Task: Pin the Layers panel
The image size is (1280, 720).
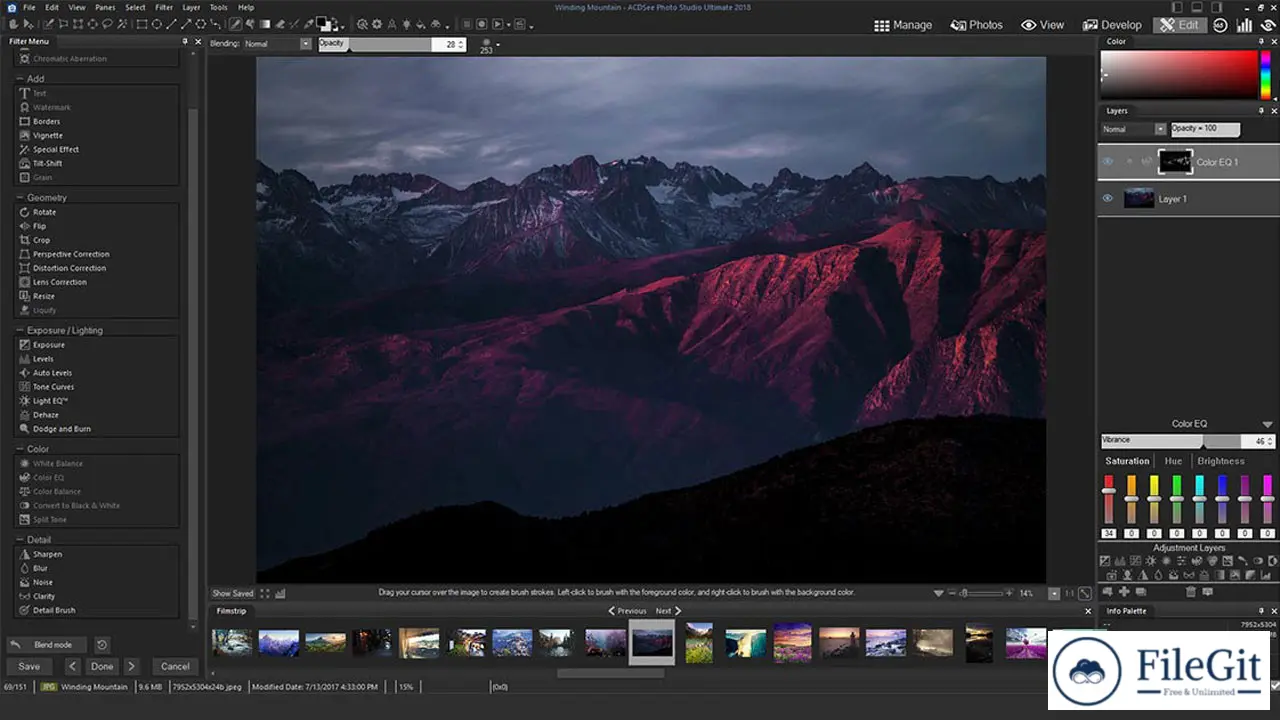Action: click(1261, 111)
